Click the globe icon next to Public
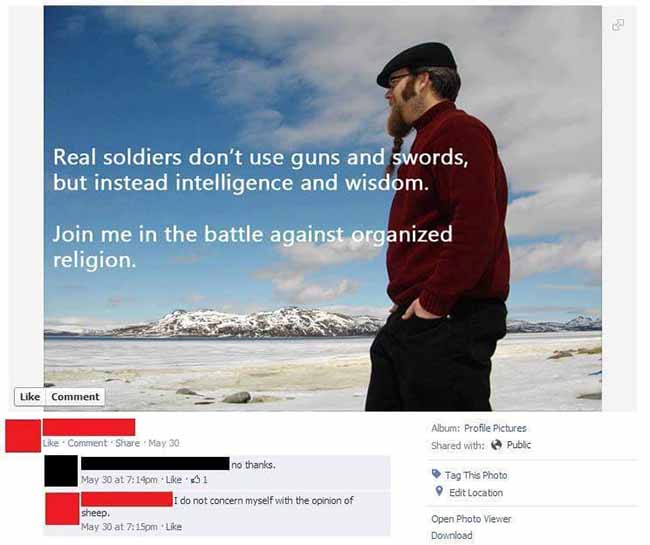650x545 pixels. pyautogui.click(x=496, y=445)
